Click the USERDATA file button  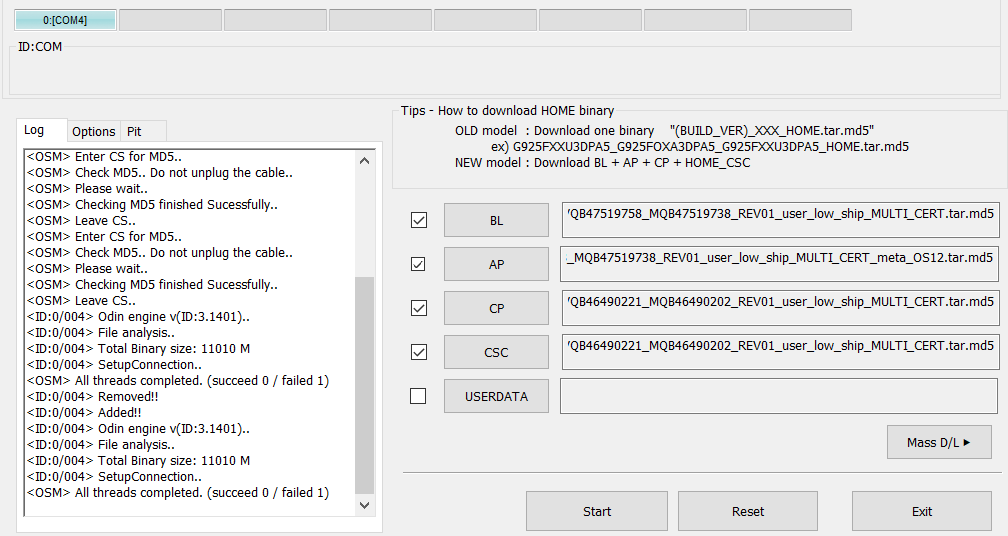(x=496, y=397)
